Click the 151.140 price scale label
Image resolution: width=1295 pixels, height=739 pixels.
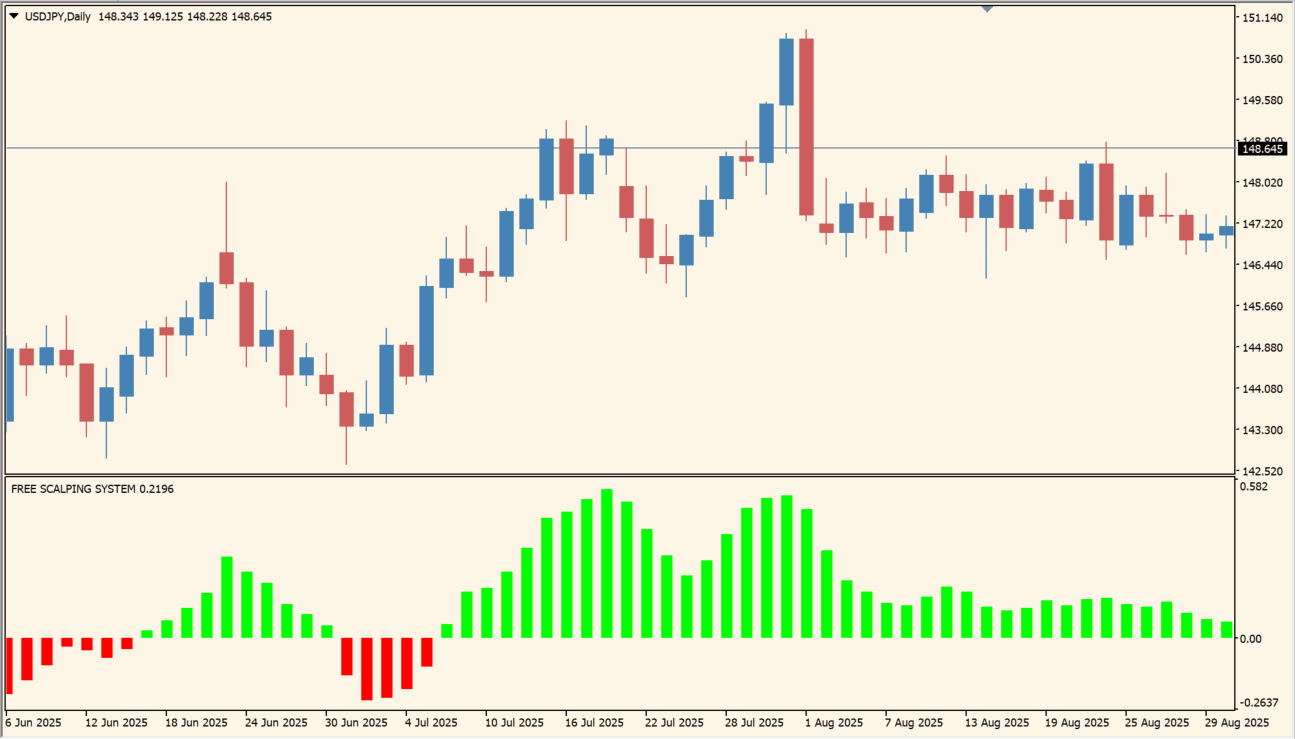[x=1262, y=18]
